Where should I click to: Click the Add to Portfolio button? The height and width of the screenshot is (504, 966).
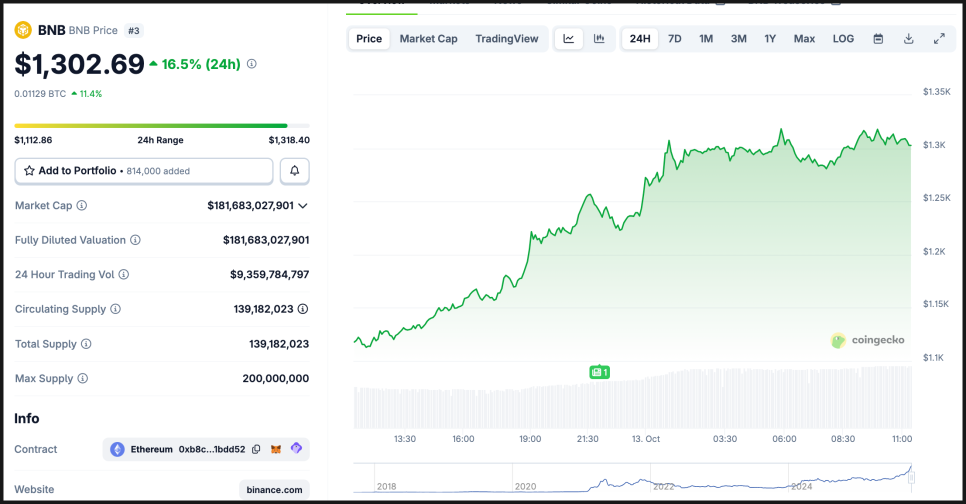coord(144,171)
